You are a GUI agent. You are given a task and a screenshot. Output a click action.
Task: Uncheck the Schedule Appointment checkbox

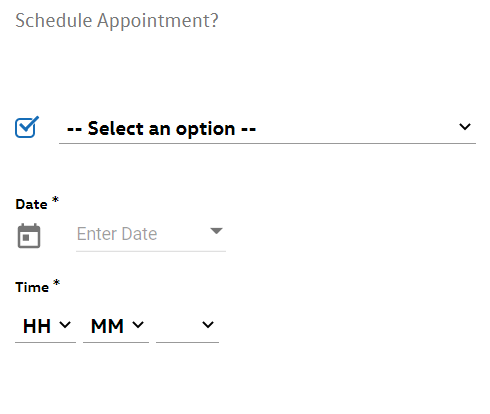(x=27, y=127)
